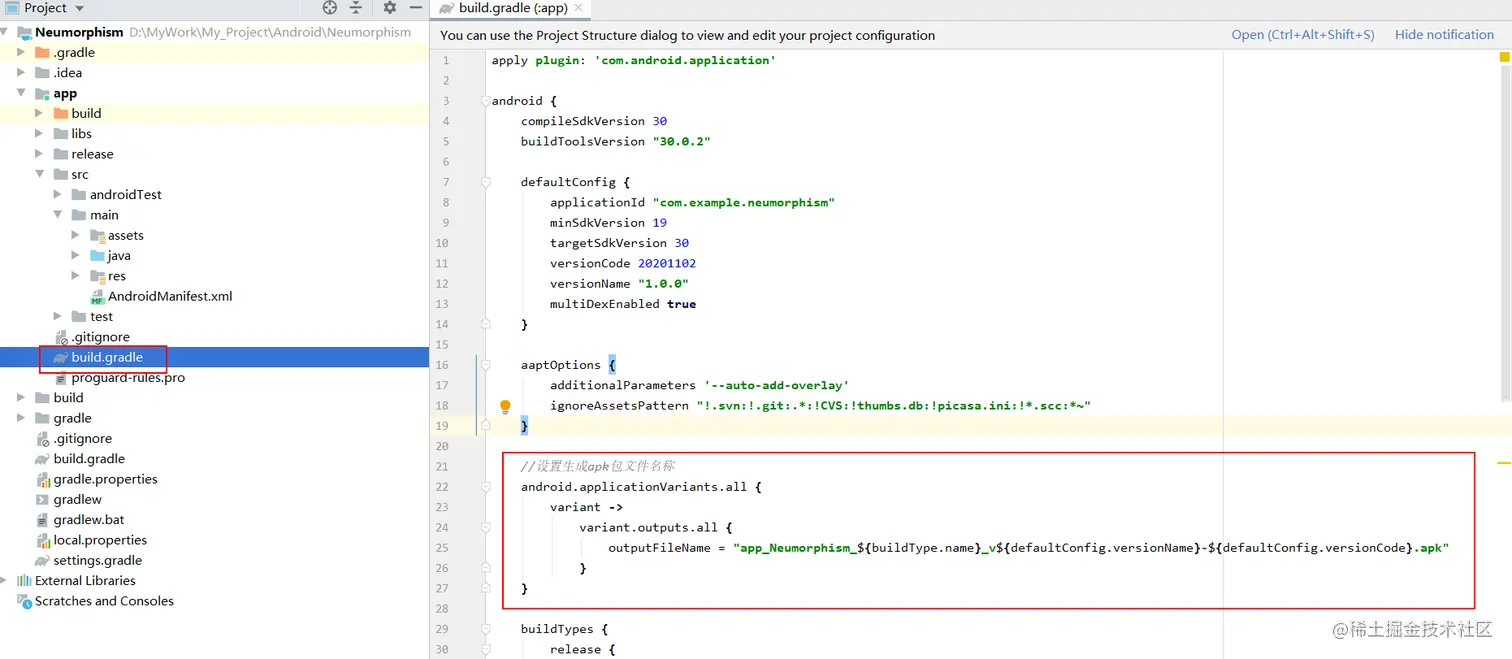Fold the defaultConfig block at line 7
Image resolution: width=1512 pixels, height=659 pixels.
(486, 182)
